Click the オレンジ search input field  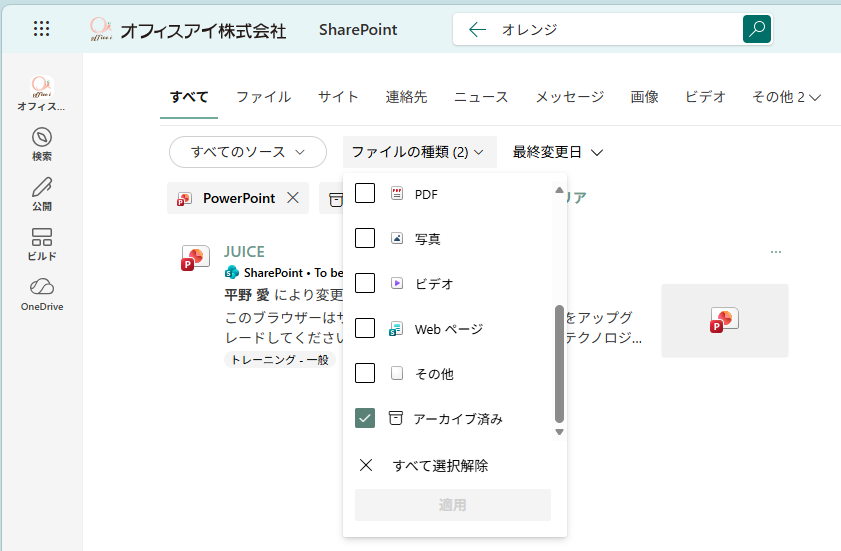(617, 29)
